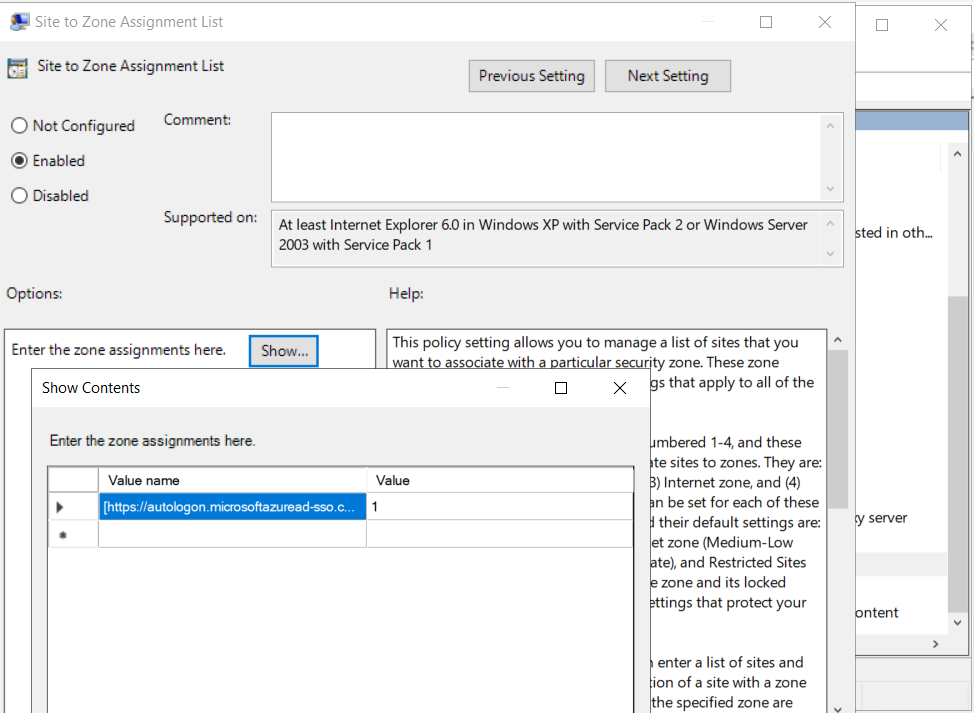Maximize the Show Contents dialog
This screenshot has width=974, height=713.
[561, 388]
